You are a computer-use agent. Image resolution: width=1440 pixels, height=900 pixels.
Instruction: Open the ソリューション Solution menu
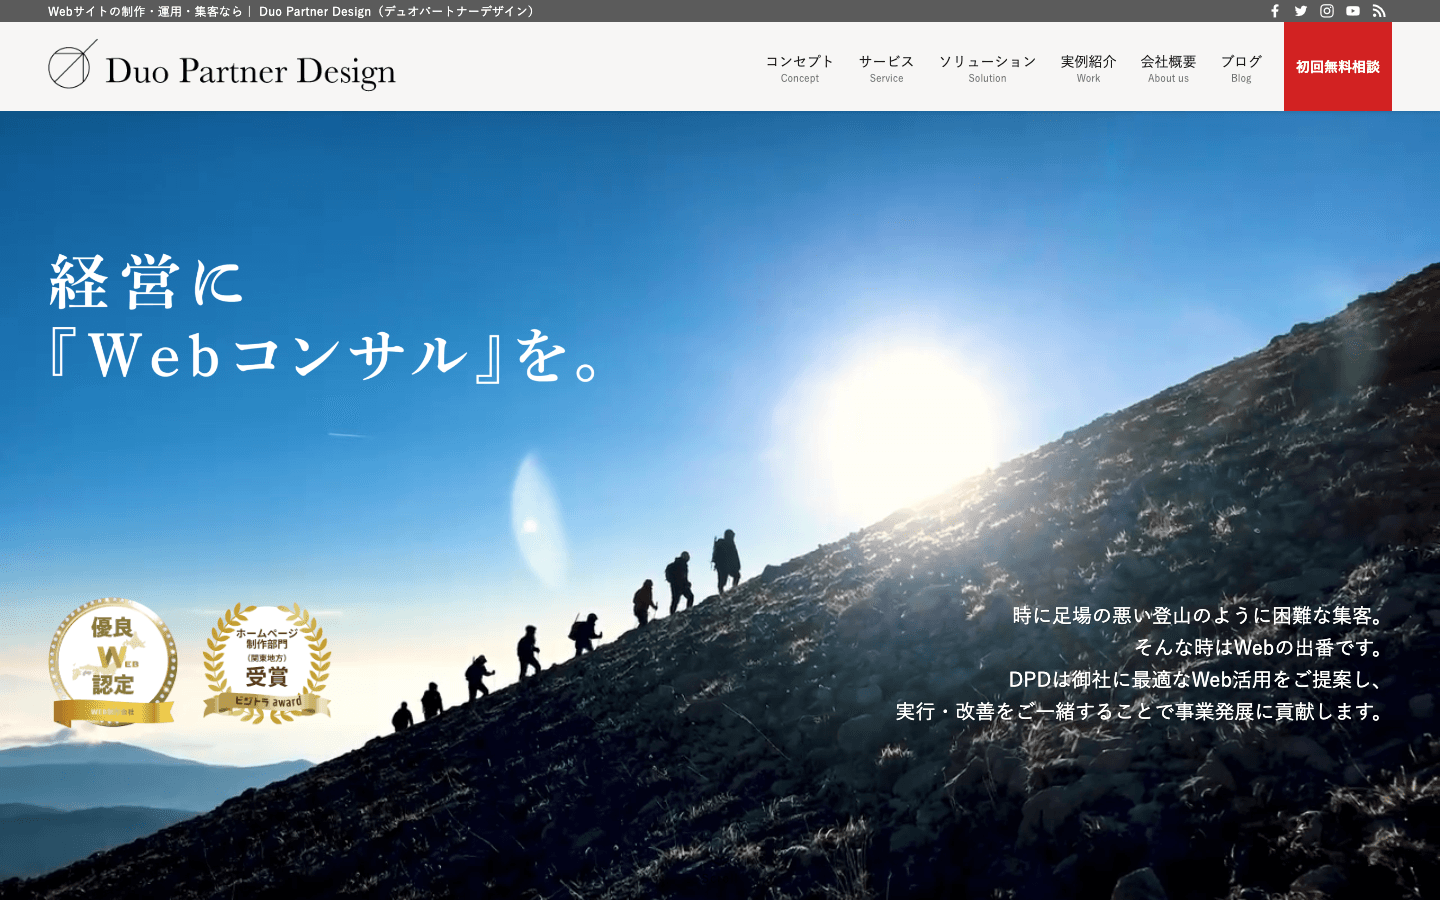tap(987, 68)
